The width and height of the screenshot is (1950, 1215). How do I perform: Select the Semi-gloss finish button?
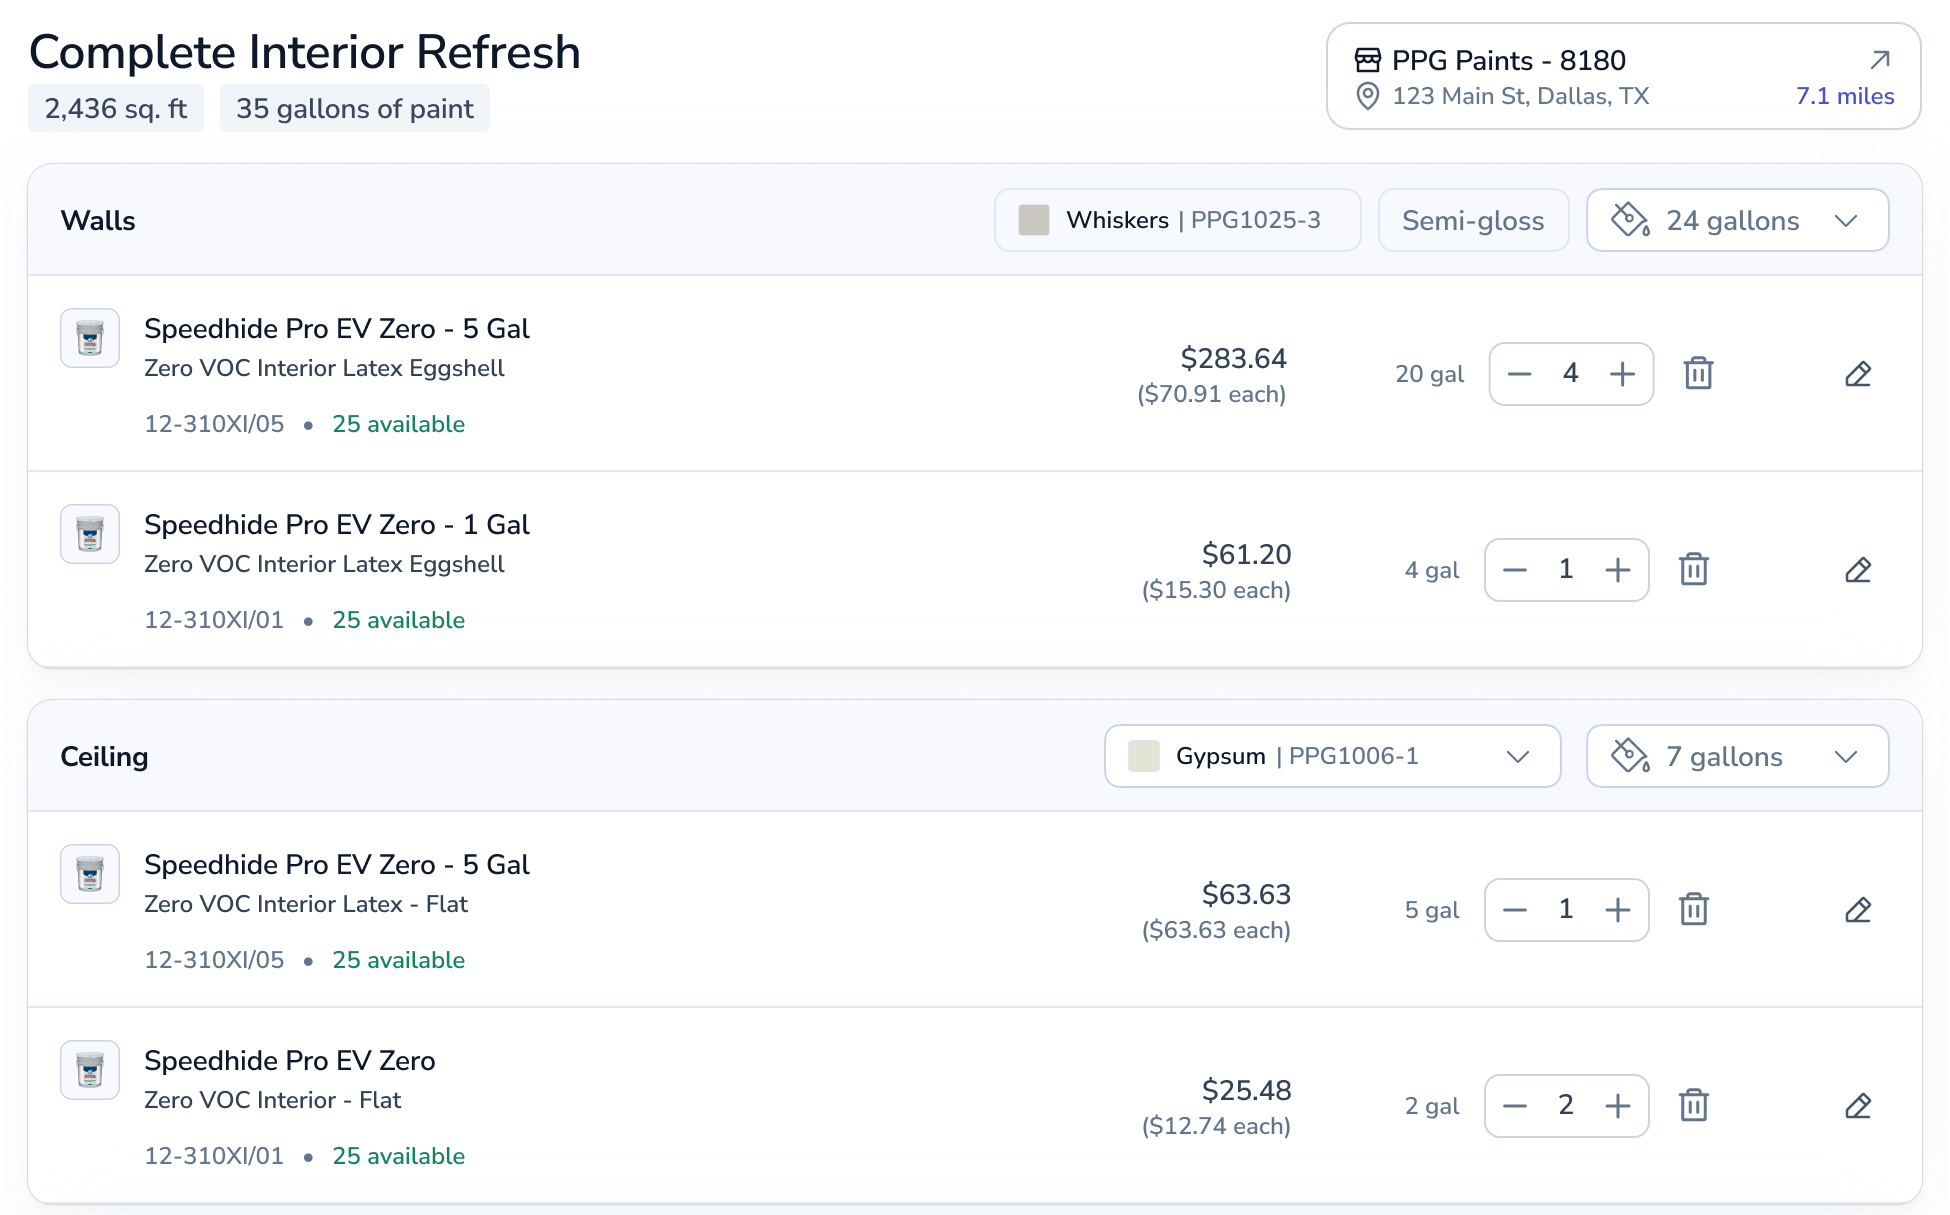[1473, 220]
